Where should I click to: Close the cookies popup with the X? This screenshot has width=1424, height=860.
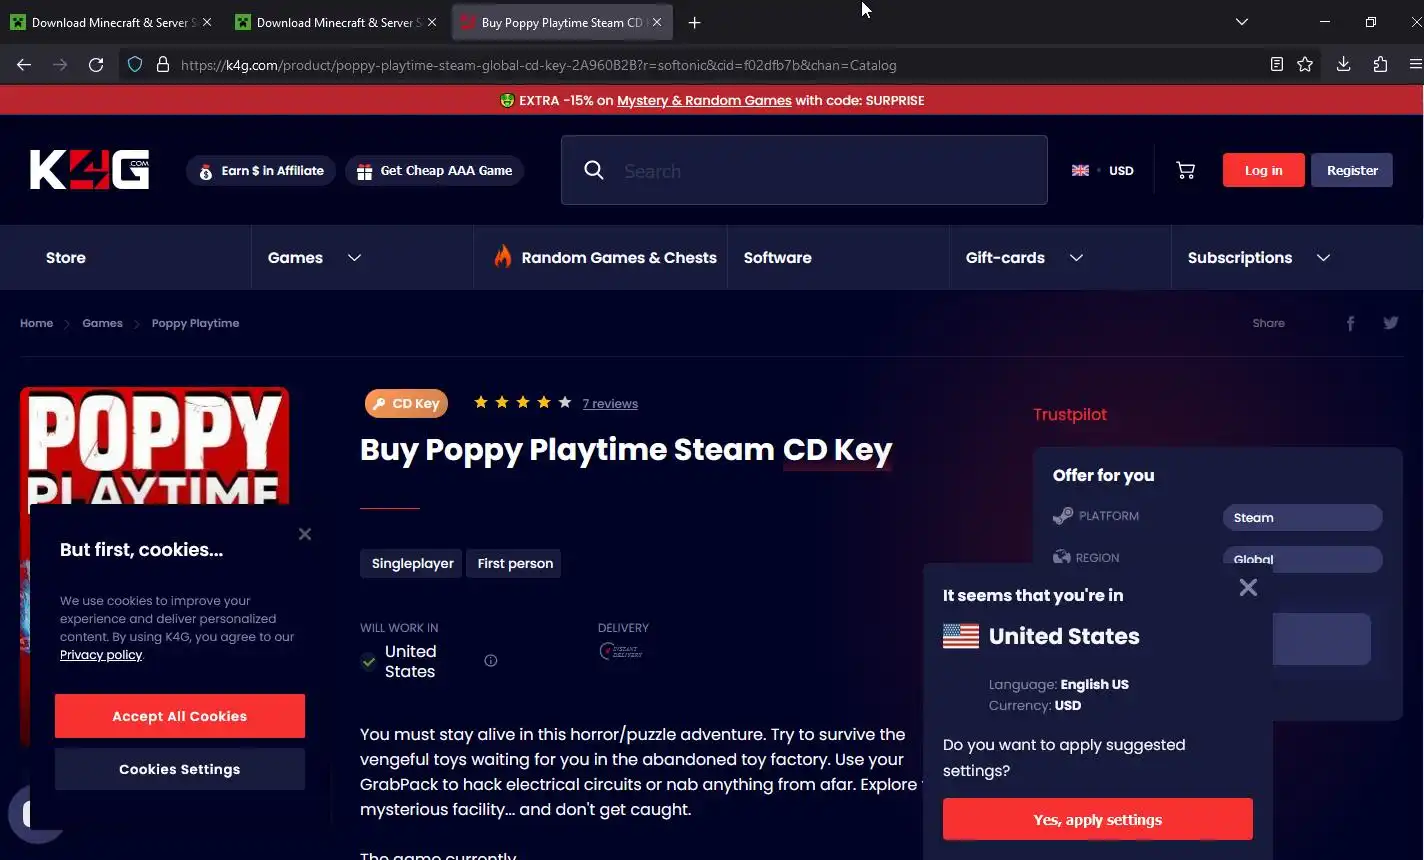305,534
